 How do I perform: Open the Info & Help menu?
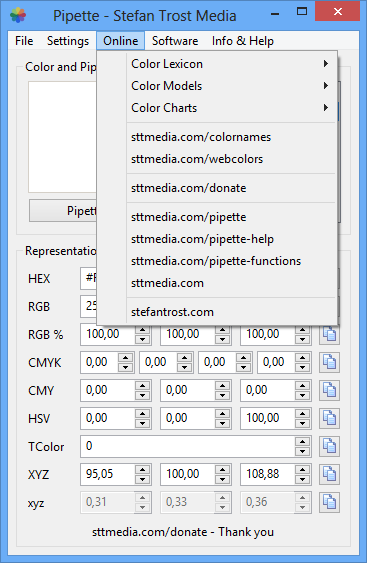point(243,41)
